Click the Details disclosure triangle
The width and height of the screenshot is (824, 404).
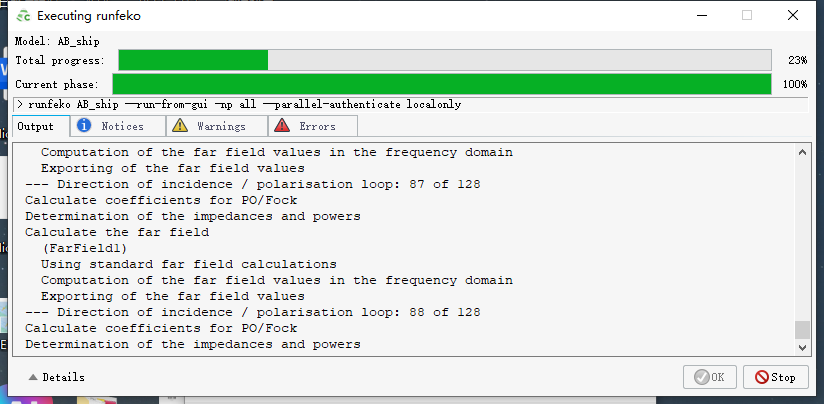tap(33, 377)
